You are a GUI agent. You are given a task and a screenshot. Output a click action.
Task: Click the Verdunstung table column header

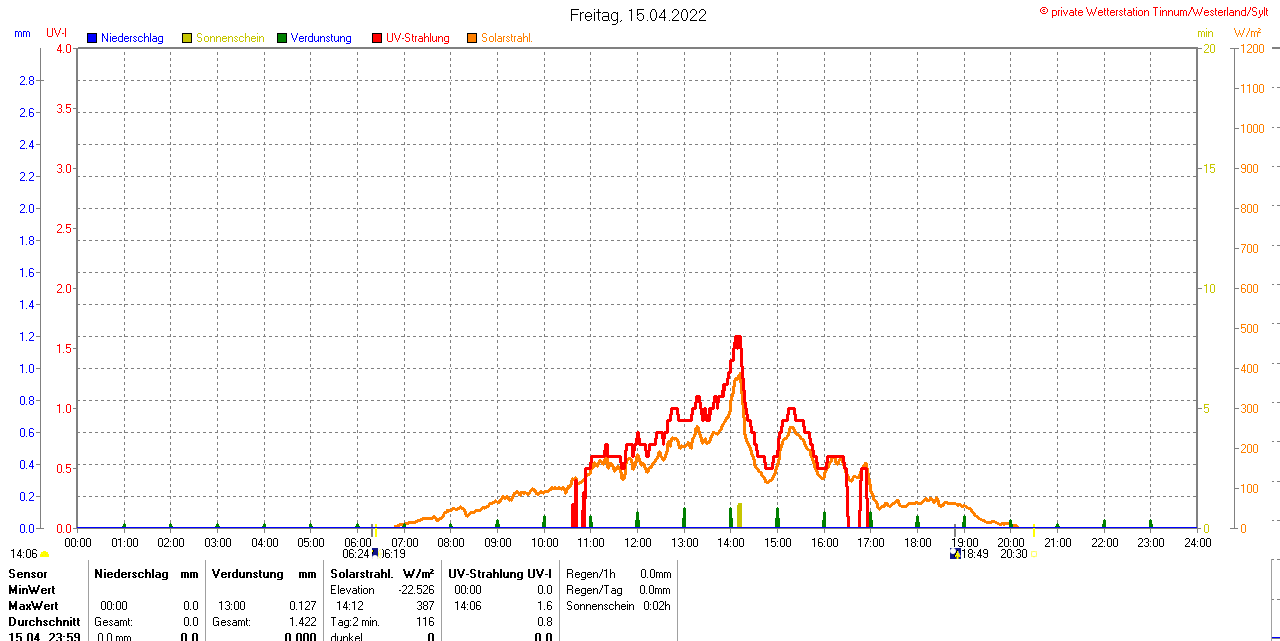248,574
